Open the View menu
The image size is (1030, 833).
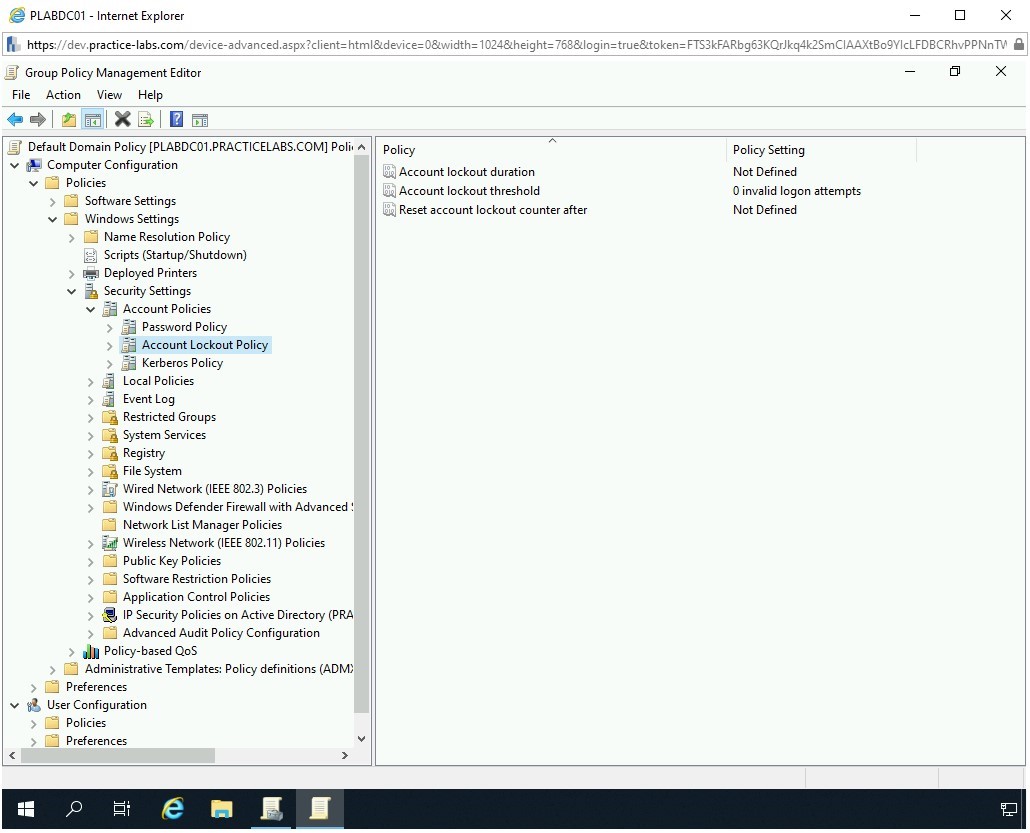pyautogui.click(x=109, y=95)
